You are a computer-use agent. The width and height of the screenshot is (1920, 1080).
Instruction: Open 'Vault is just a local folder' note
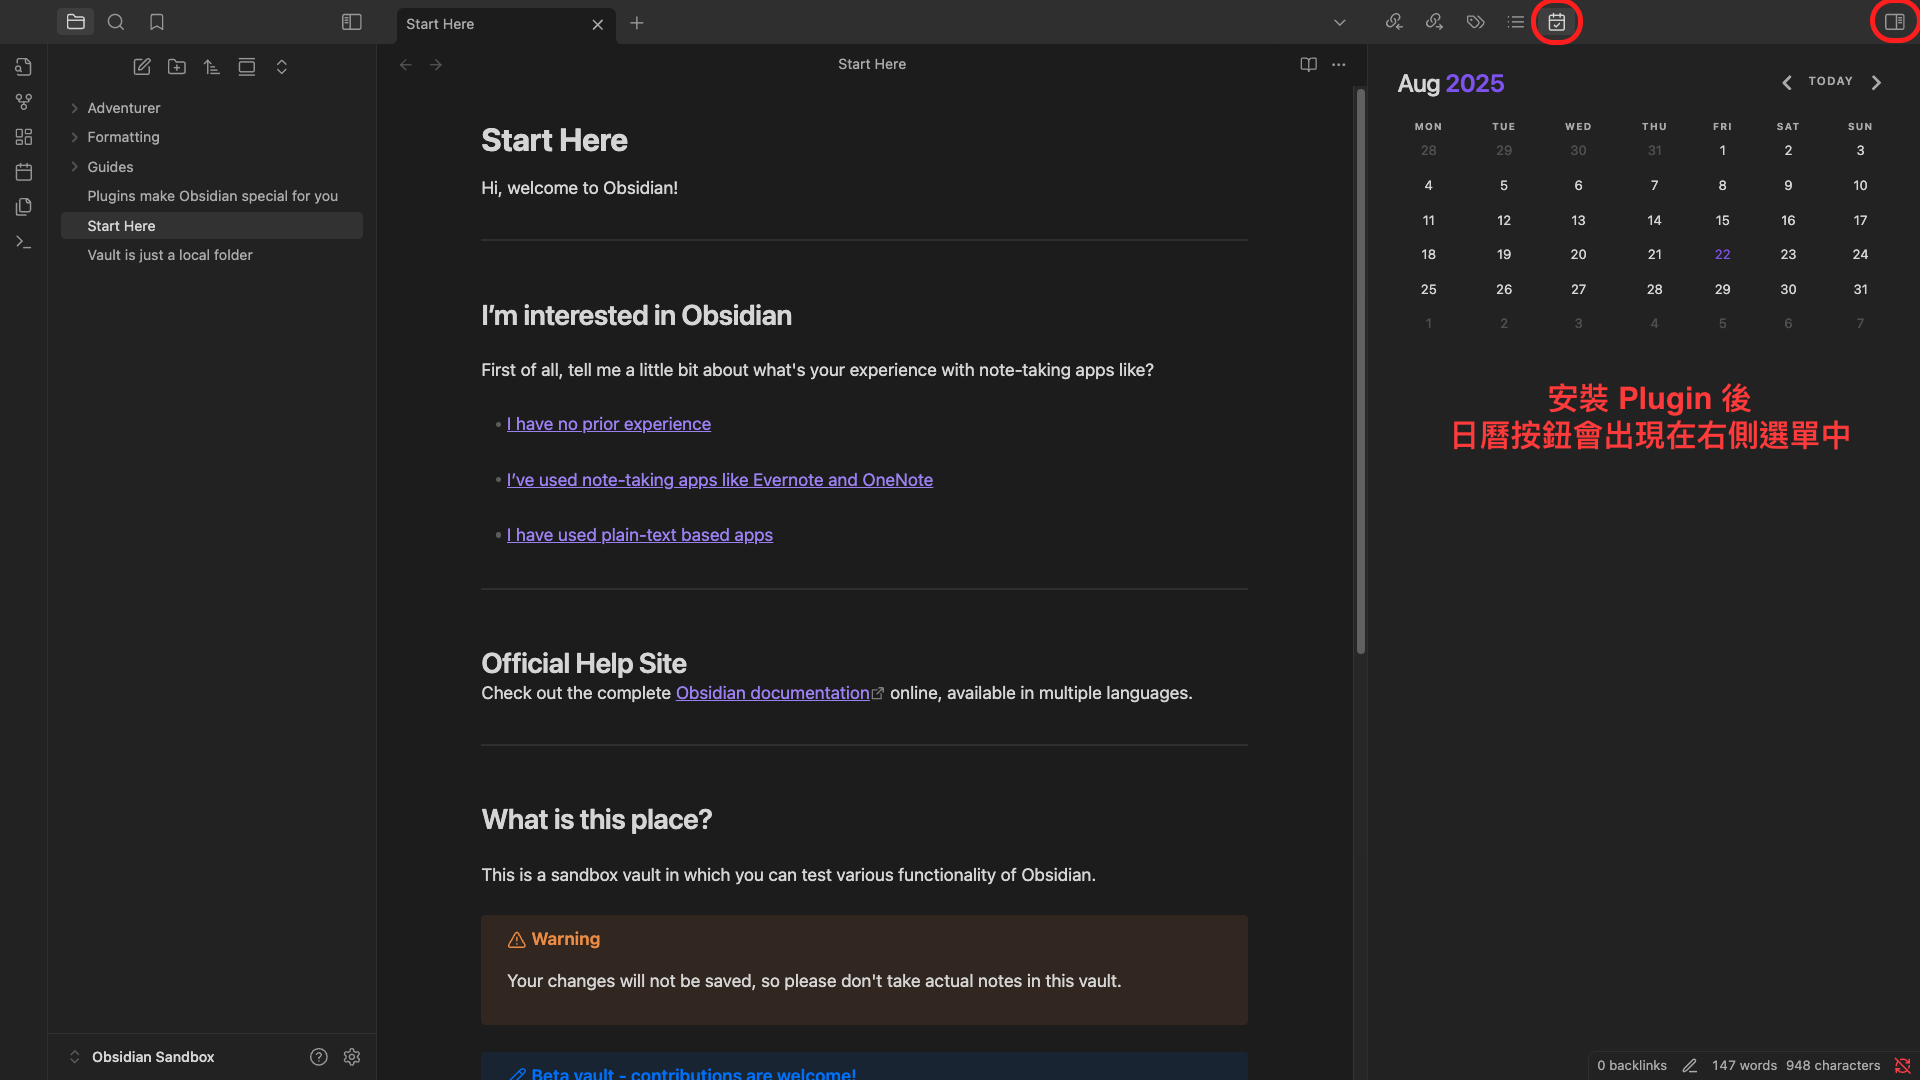pyautogui.click(x=212, y=255)
